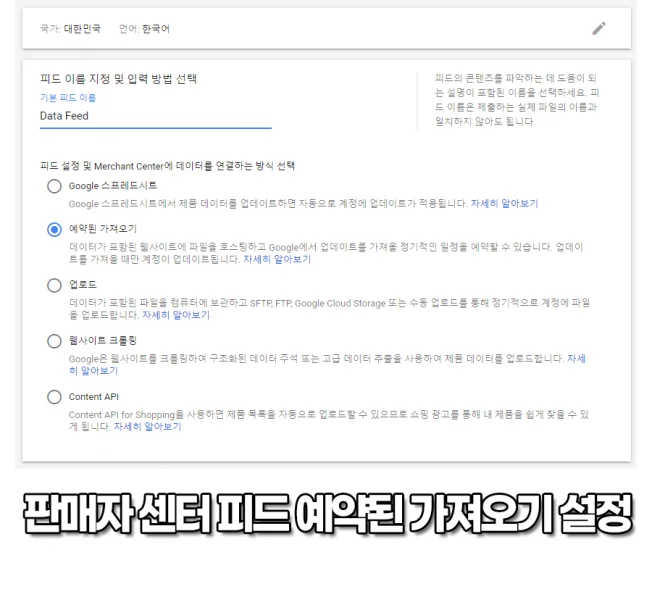Choose the Content API radio option
This screenshot has height=597, width=652.
tap(54, 397)
